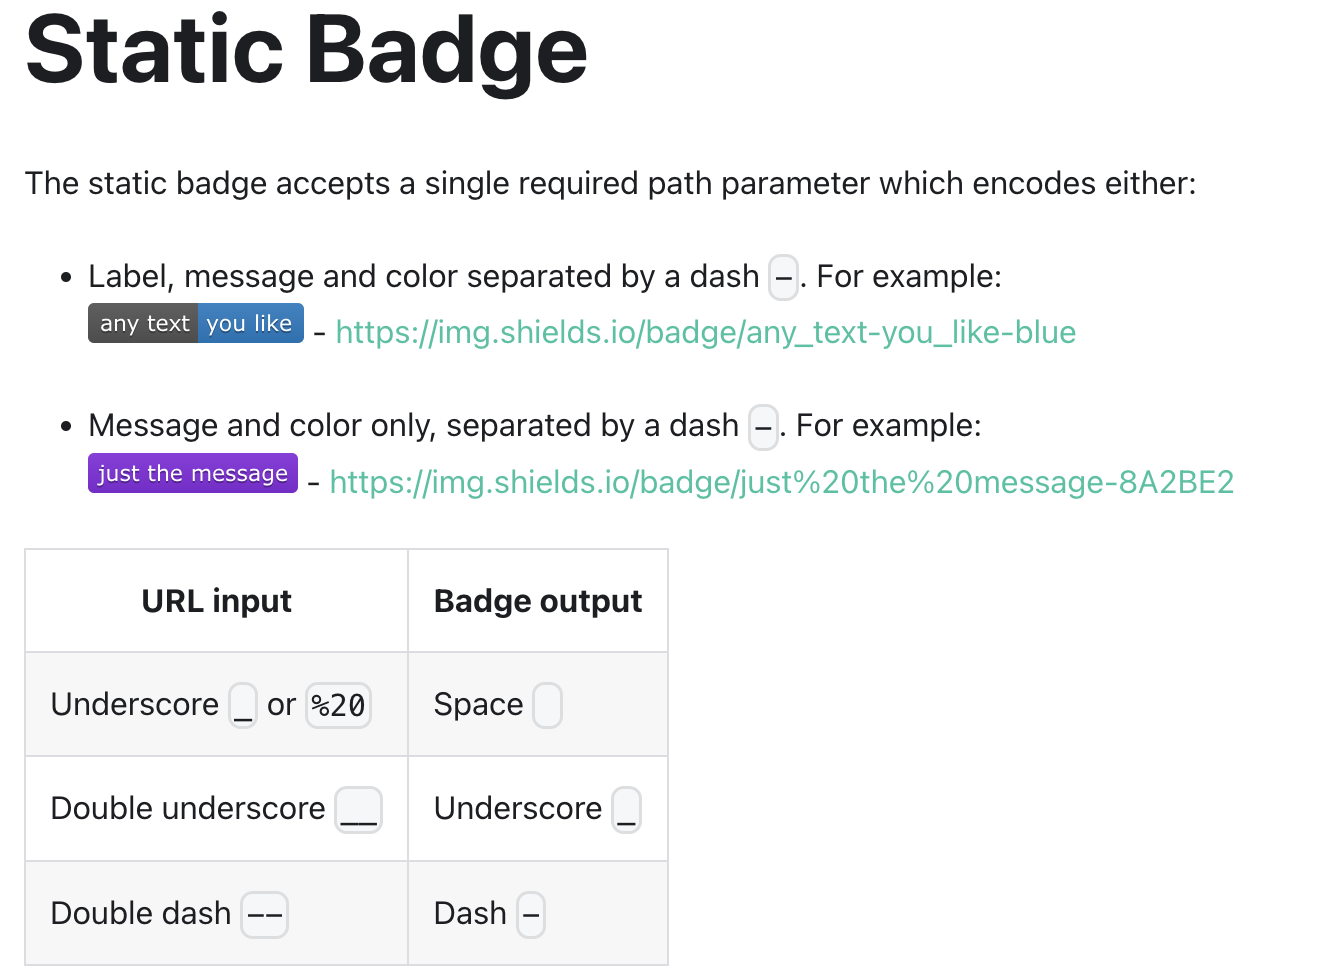Click the empty space chip next to 'Space'
Viewport: 1344px width, 974px height.
[547, 705]
